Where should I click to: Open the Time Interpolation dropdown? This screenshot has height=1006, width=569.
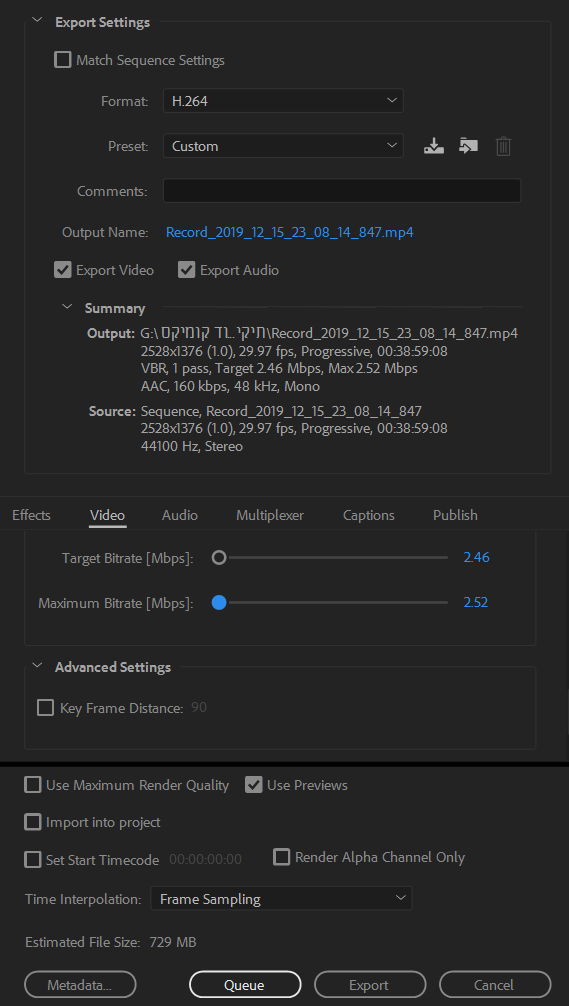281,898
